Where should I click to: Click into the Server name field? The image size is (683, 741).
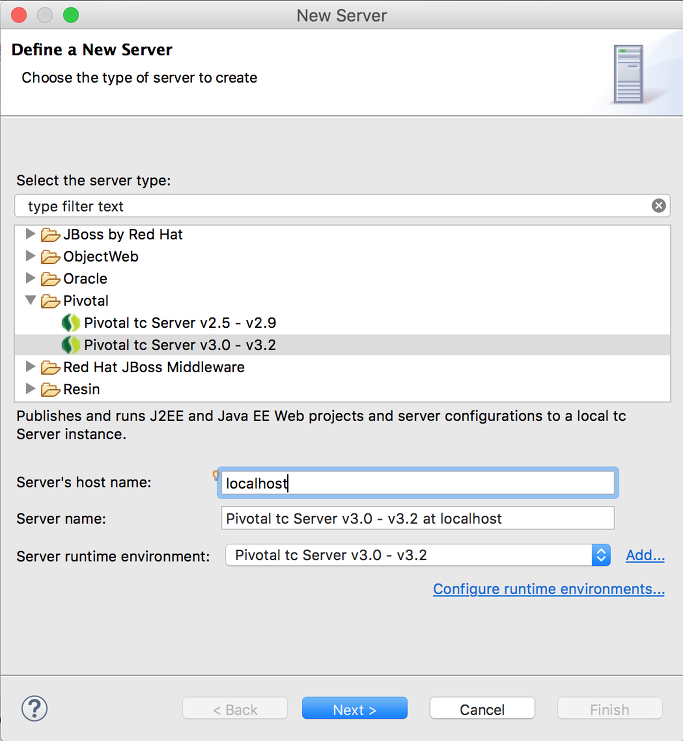click(x=418, y=518)
